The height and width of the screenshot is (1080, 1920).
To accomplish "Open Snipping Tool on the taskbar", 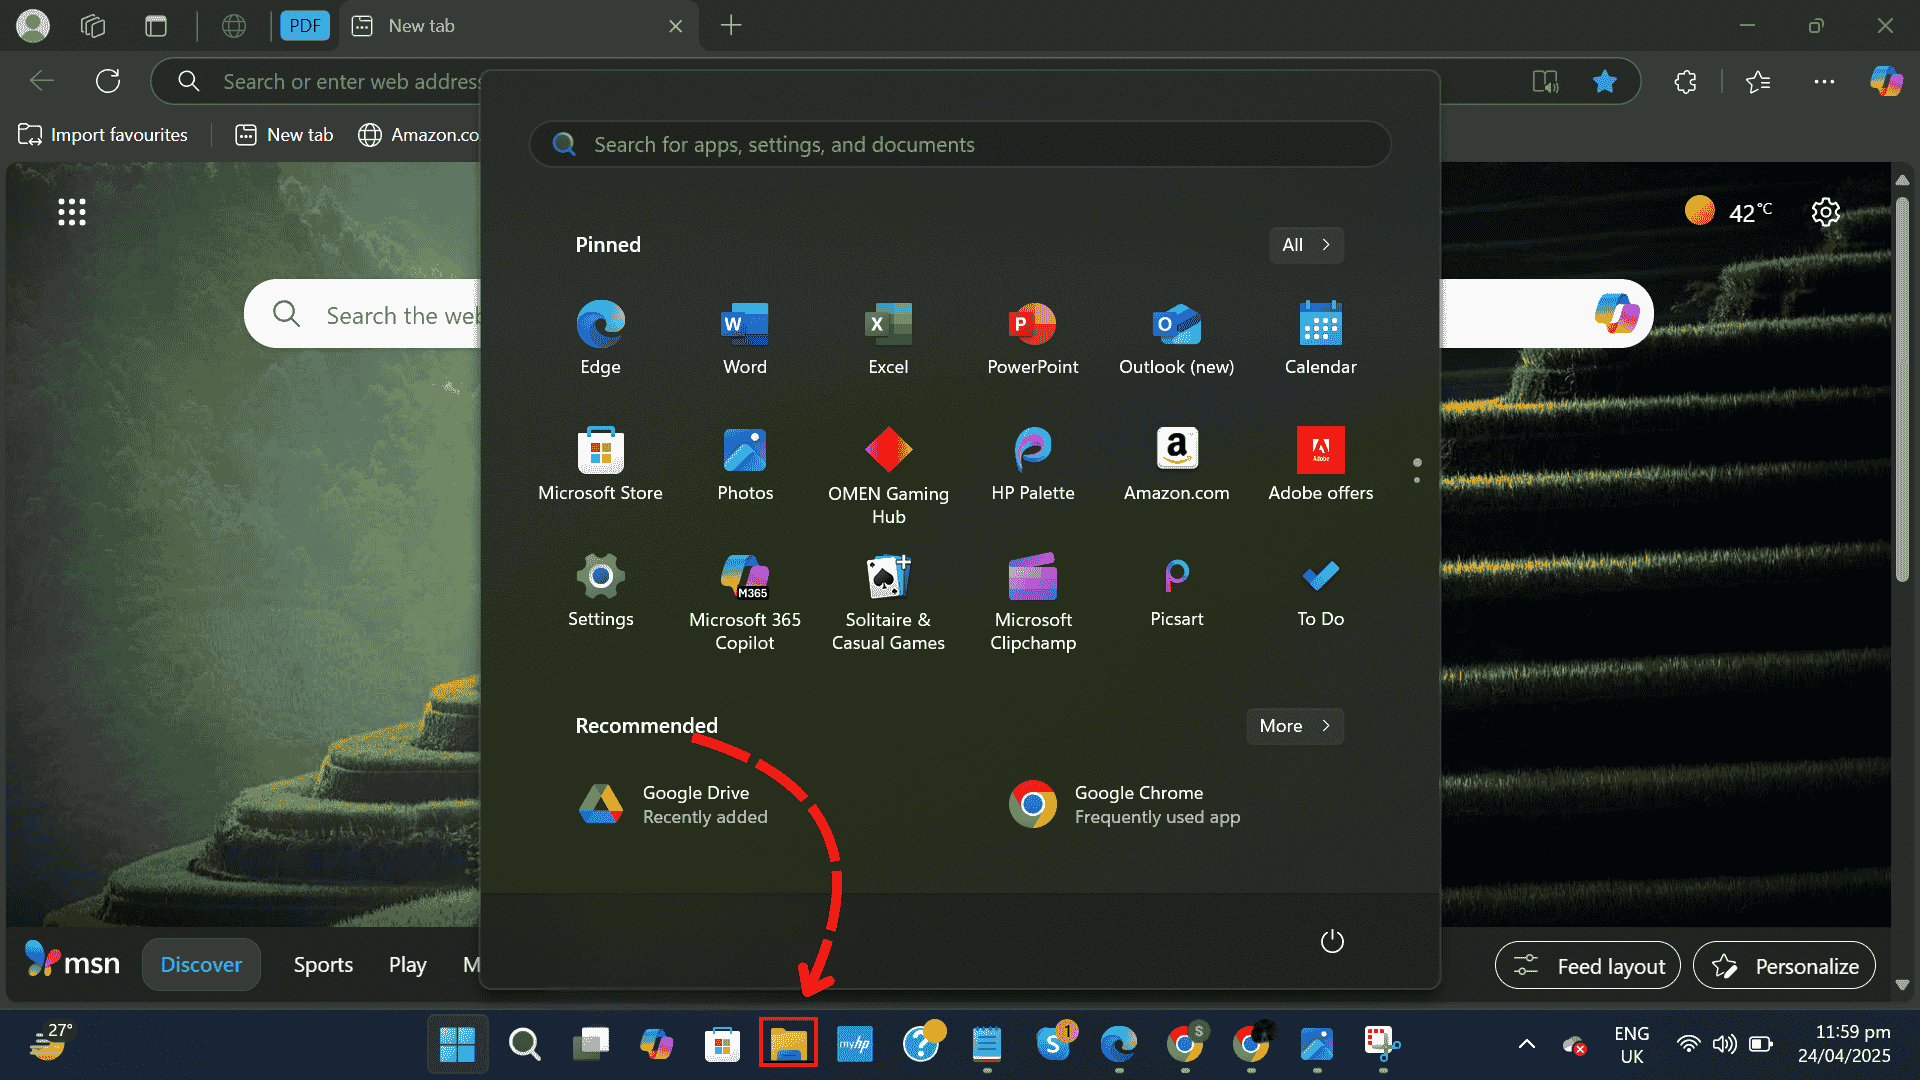I will click(x=1382, y=1044).
